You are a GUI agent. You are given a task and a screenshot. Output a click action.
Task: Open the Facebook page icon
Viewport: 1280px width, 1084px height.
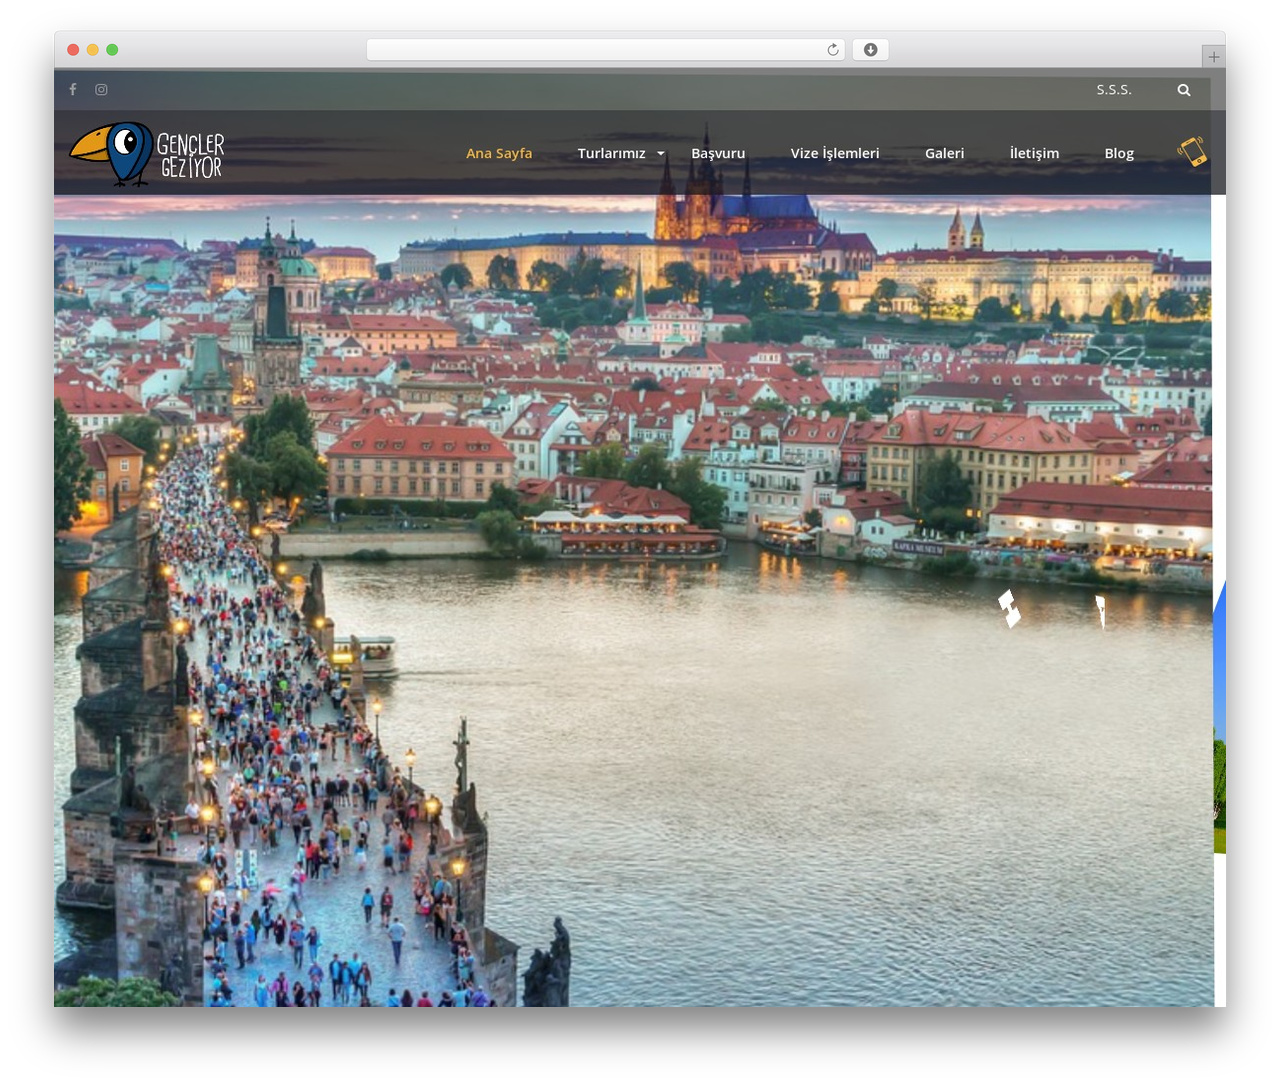click(x=73, y=89)
